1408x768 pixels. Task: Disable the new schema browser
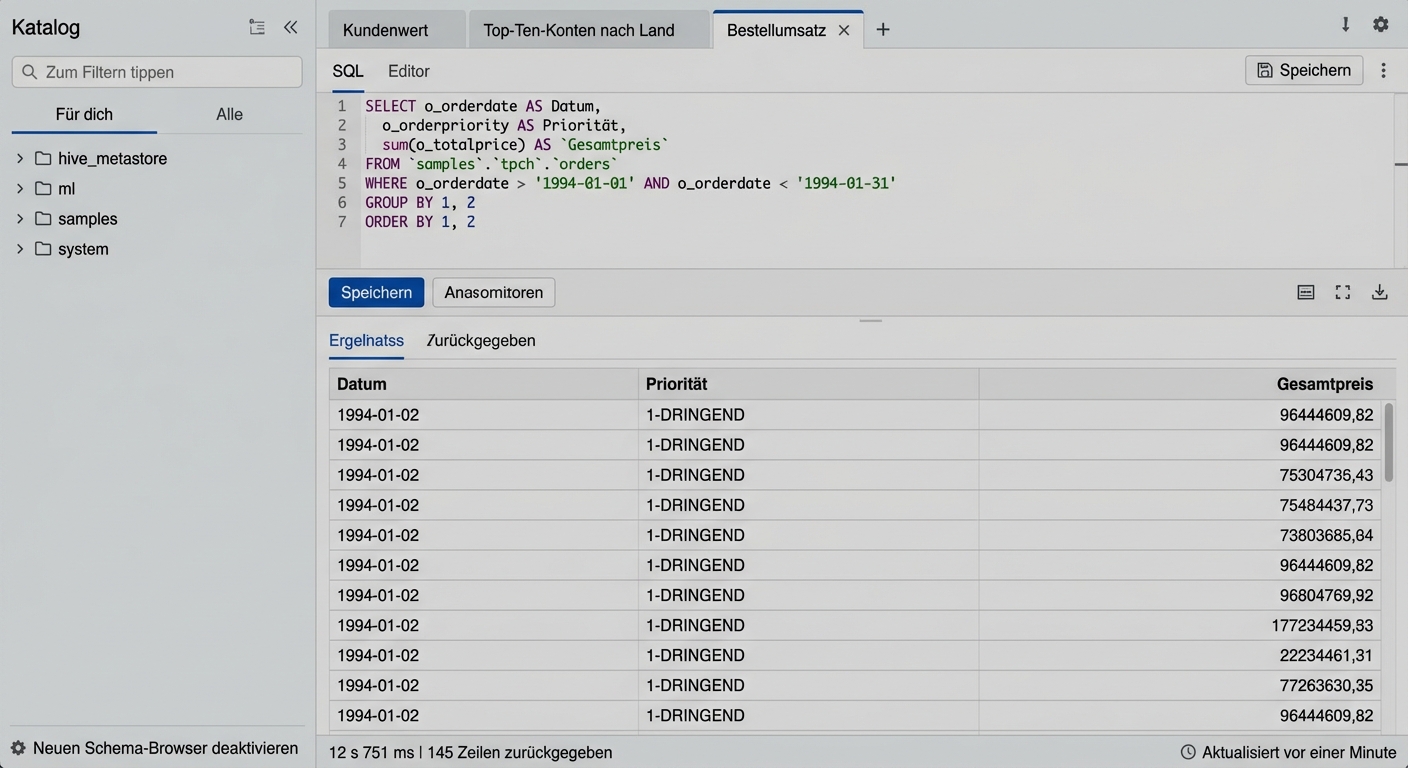click(x=156, y=748)
